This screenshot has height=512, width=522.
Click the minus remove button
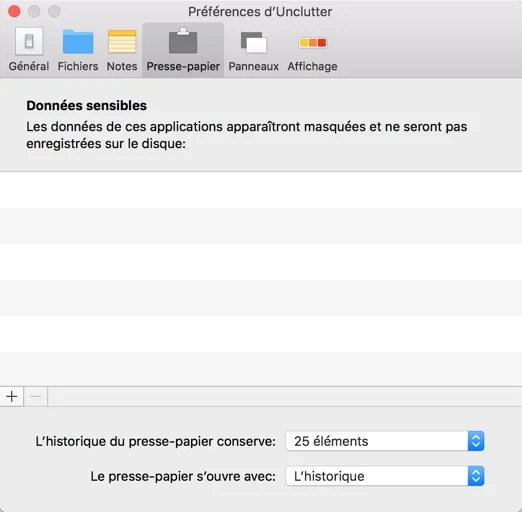(36, 397)
